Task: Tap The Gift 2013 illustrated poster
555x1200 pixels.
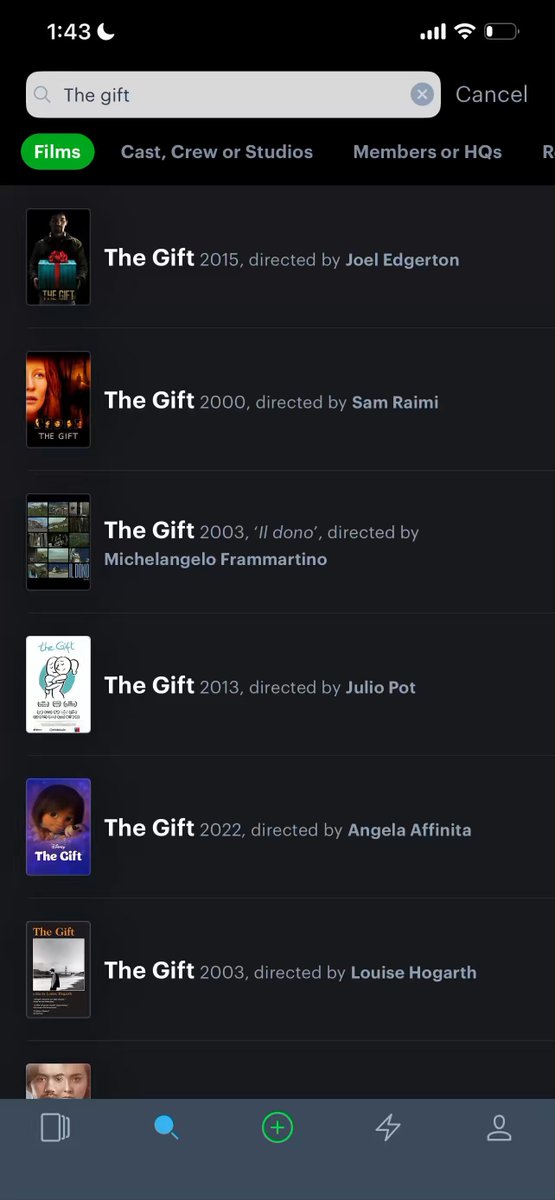Action: point(58,684)
